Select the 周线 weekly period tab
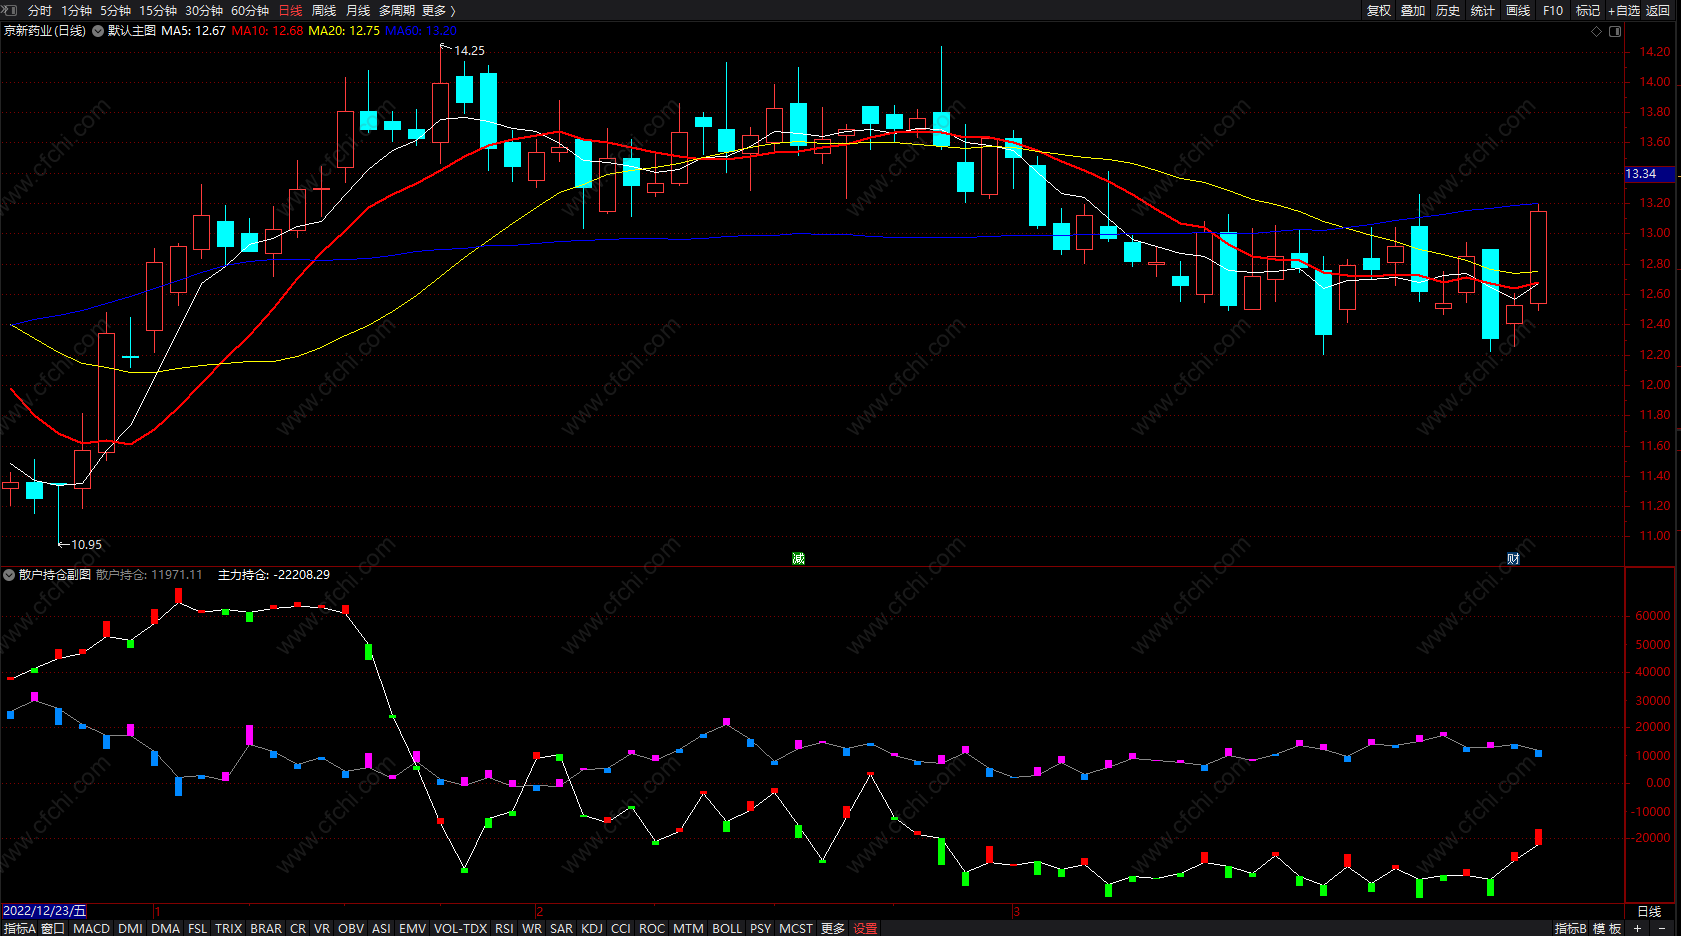 tap(324, 10)
